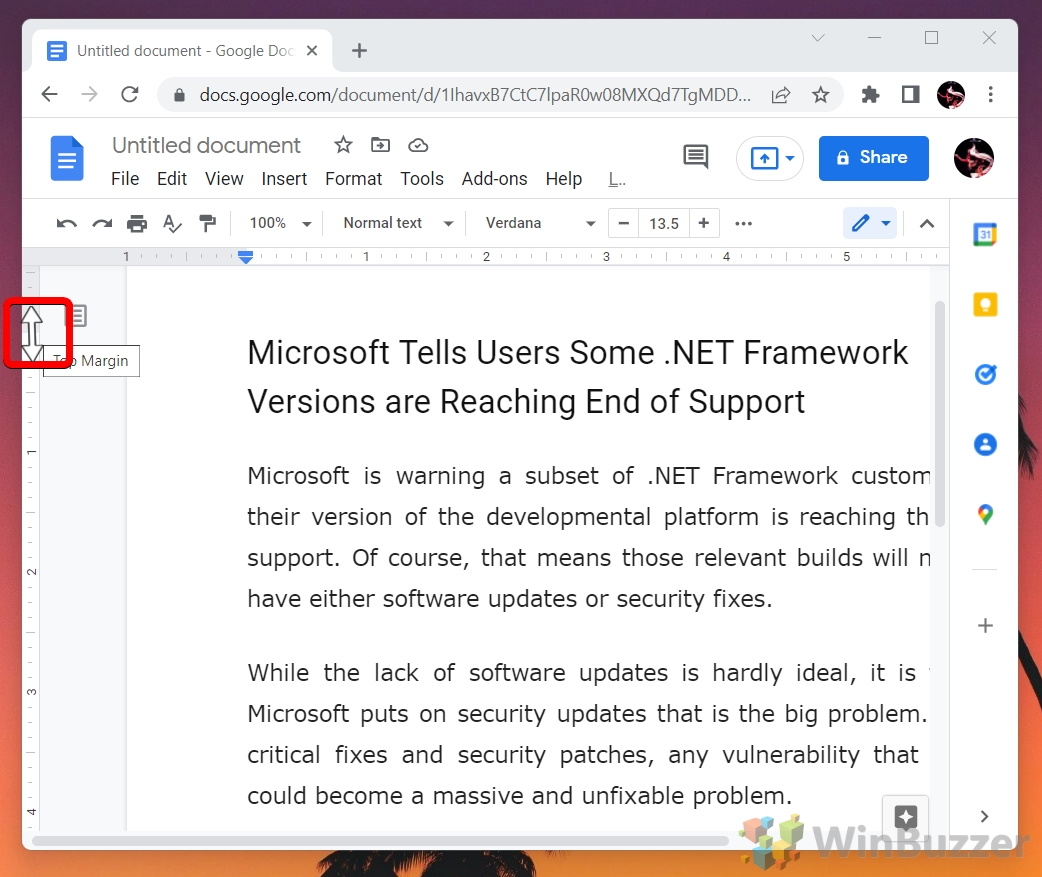Run spelling and grammar check icon
The width and height of the screenshot is (1042, 877).
pos(172,223)
